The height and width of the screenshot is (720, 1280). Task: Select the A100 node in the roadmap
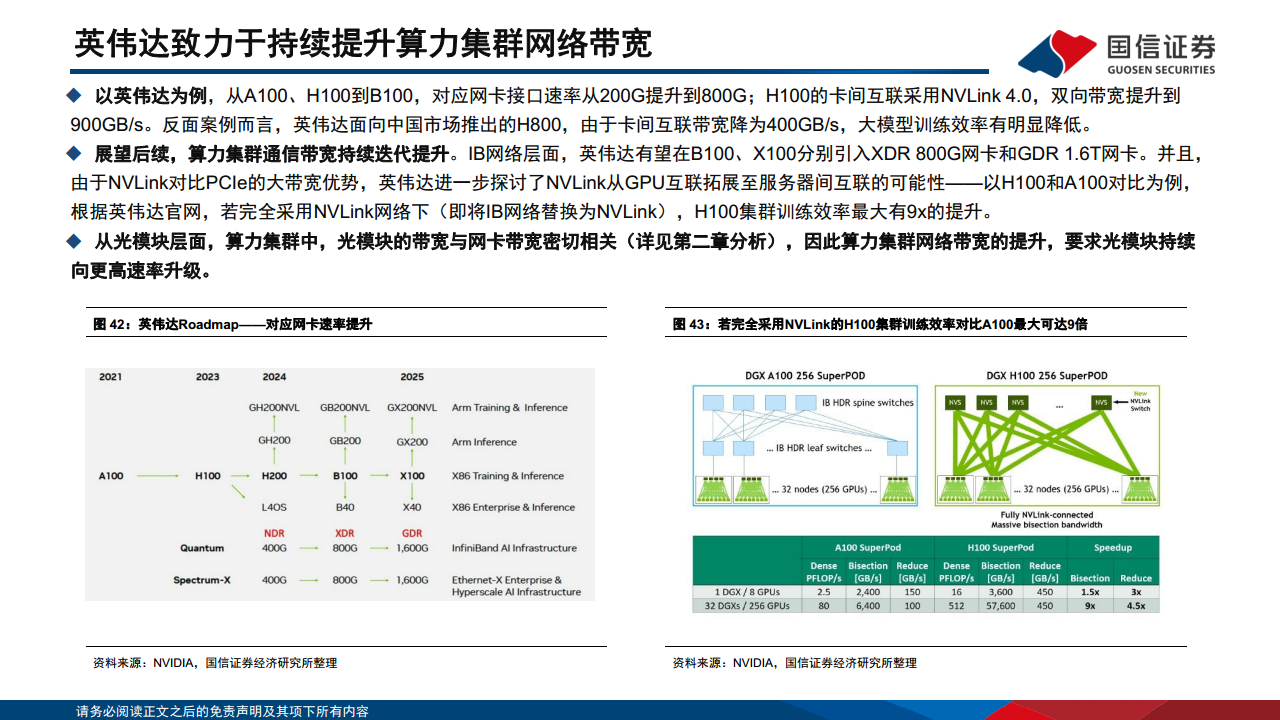point(110,477)
